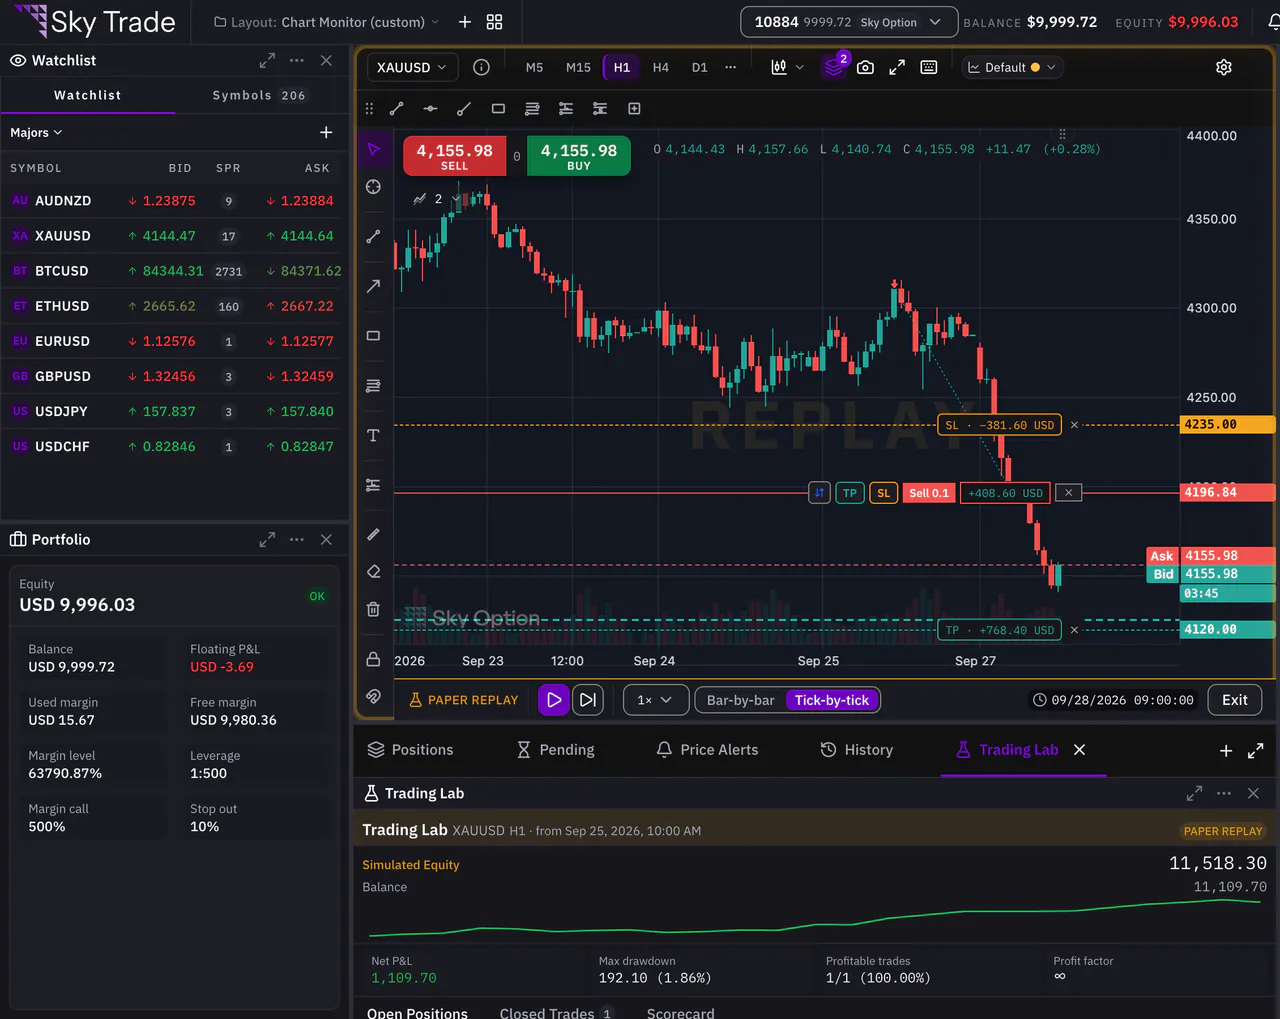Select the H4 timeframe
1280x1019 pixels.
pos(661,67)
